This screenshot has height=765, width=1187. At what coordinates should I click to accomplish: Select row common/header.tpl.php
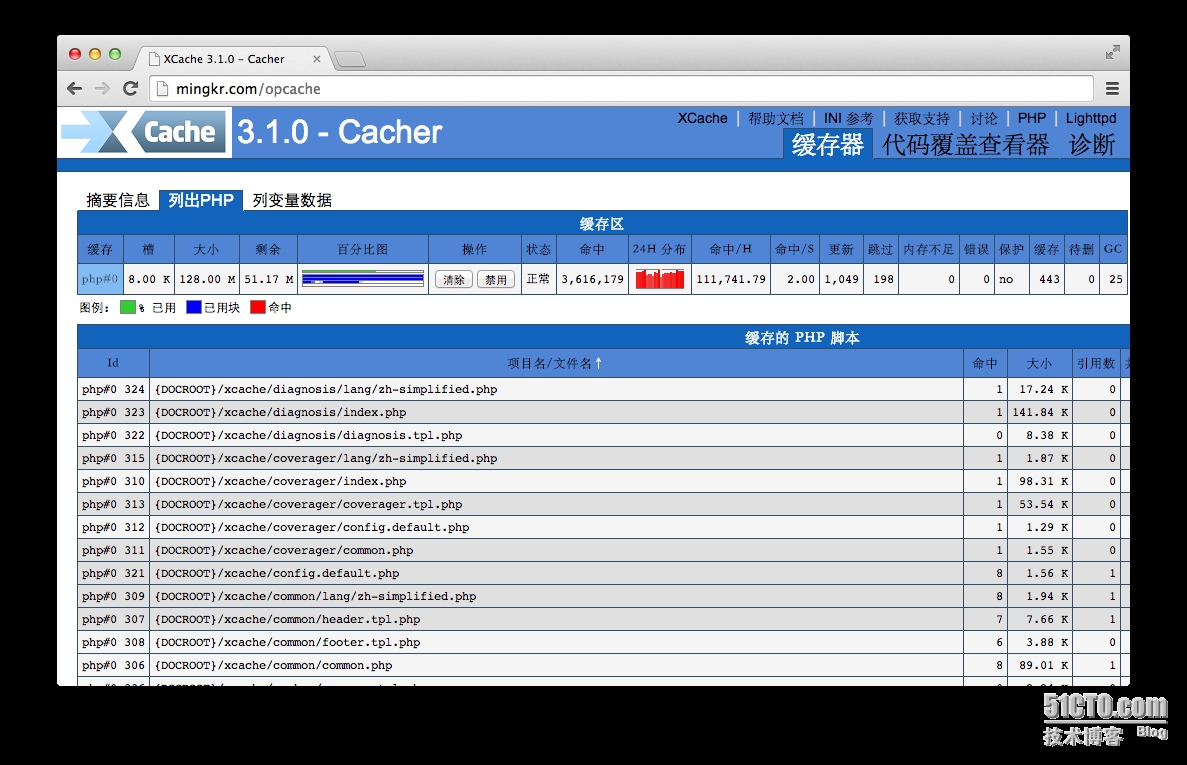(603, 619)
